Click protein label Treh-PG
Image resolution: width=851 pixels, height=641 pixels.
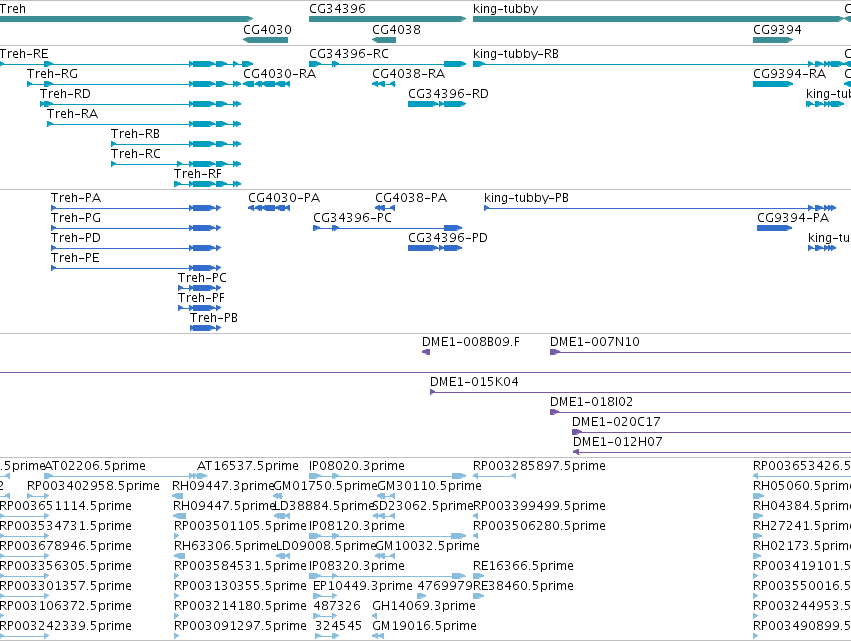coord(76,218)
